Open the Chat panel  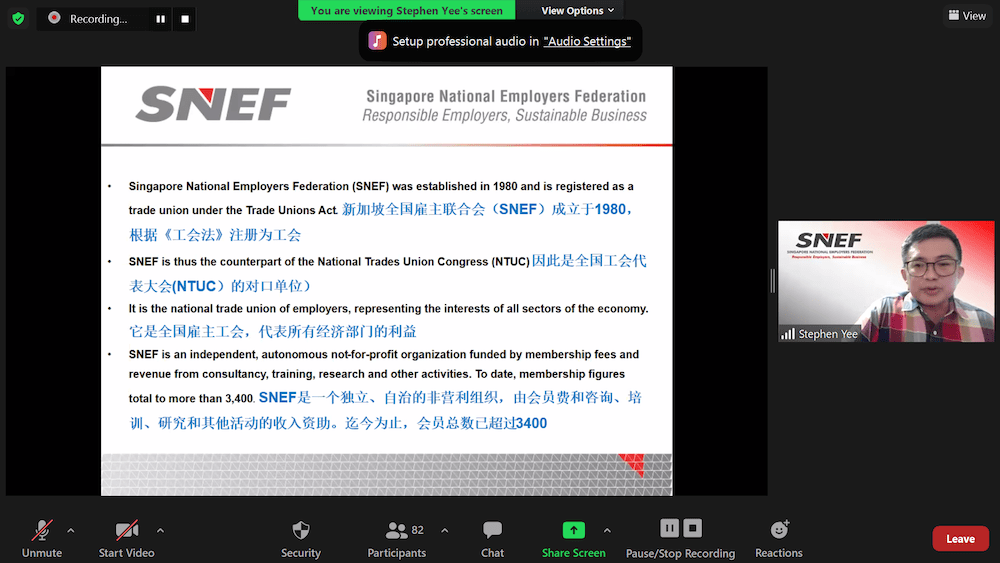[x=492, y=537]
